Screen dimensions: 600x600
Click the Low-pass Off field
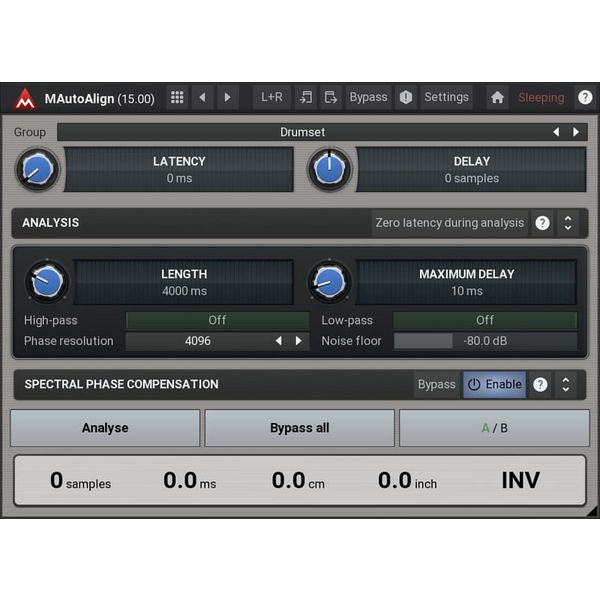click(x=485, y=320)
